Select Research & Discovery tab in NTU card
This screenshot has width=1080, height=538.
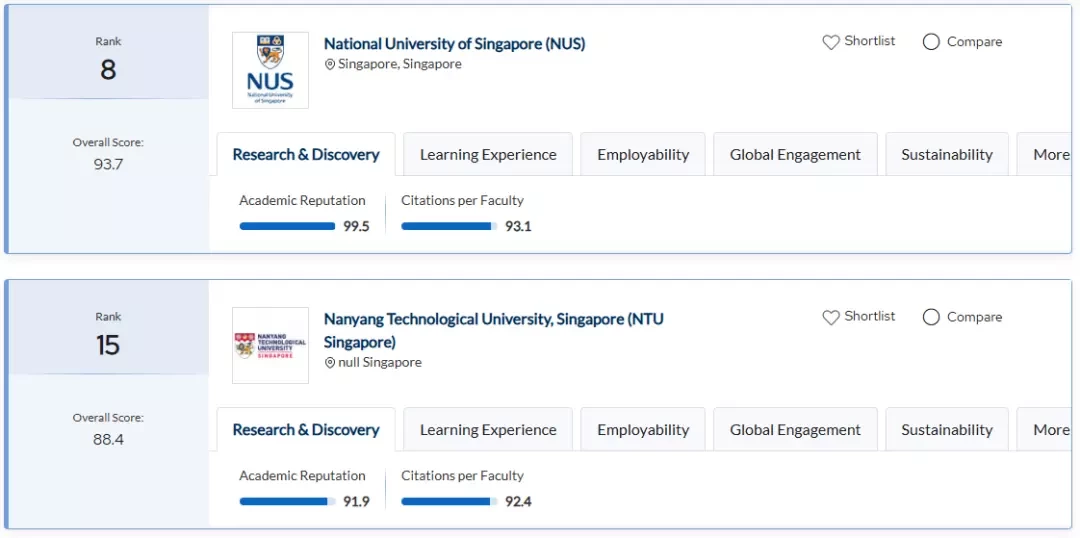pyautogui.click(x=306, y=429)
